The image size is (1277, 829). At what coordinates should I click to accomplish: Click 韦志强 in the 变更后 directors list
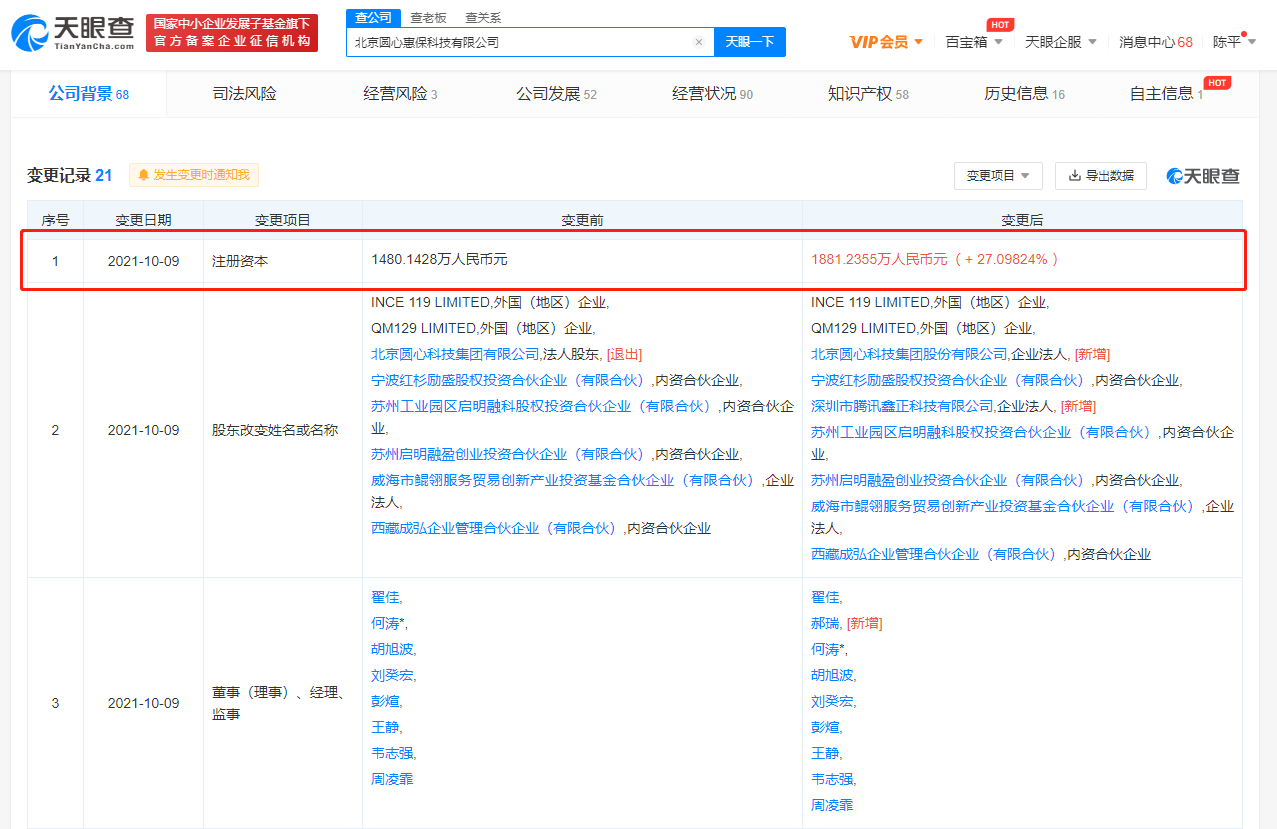tap(832, 779)
